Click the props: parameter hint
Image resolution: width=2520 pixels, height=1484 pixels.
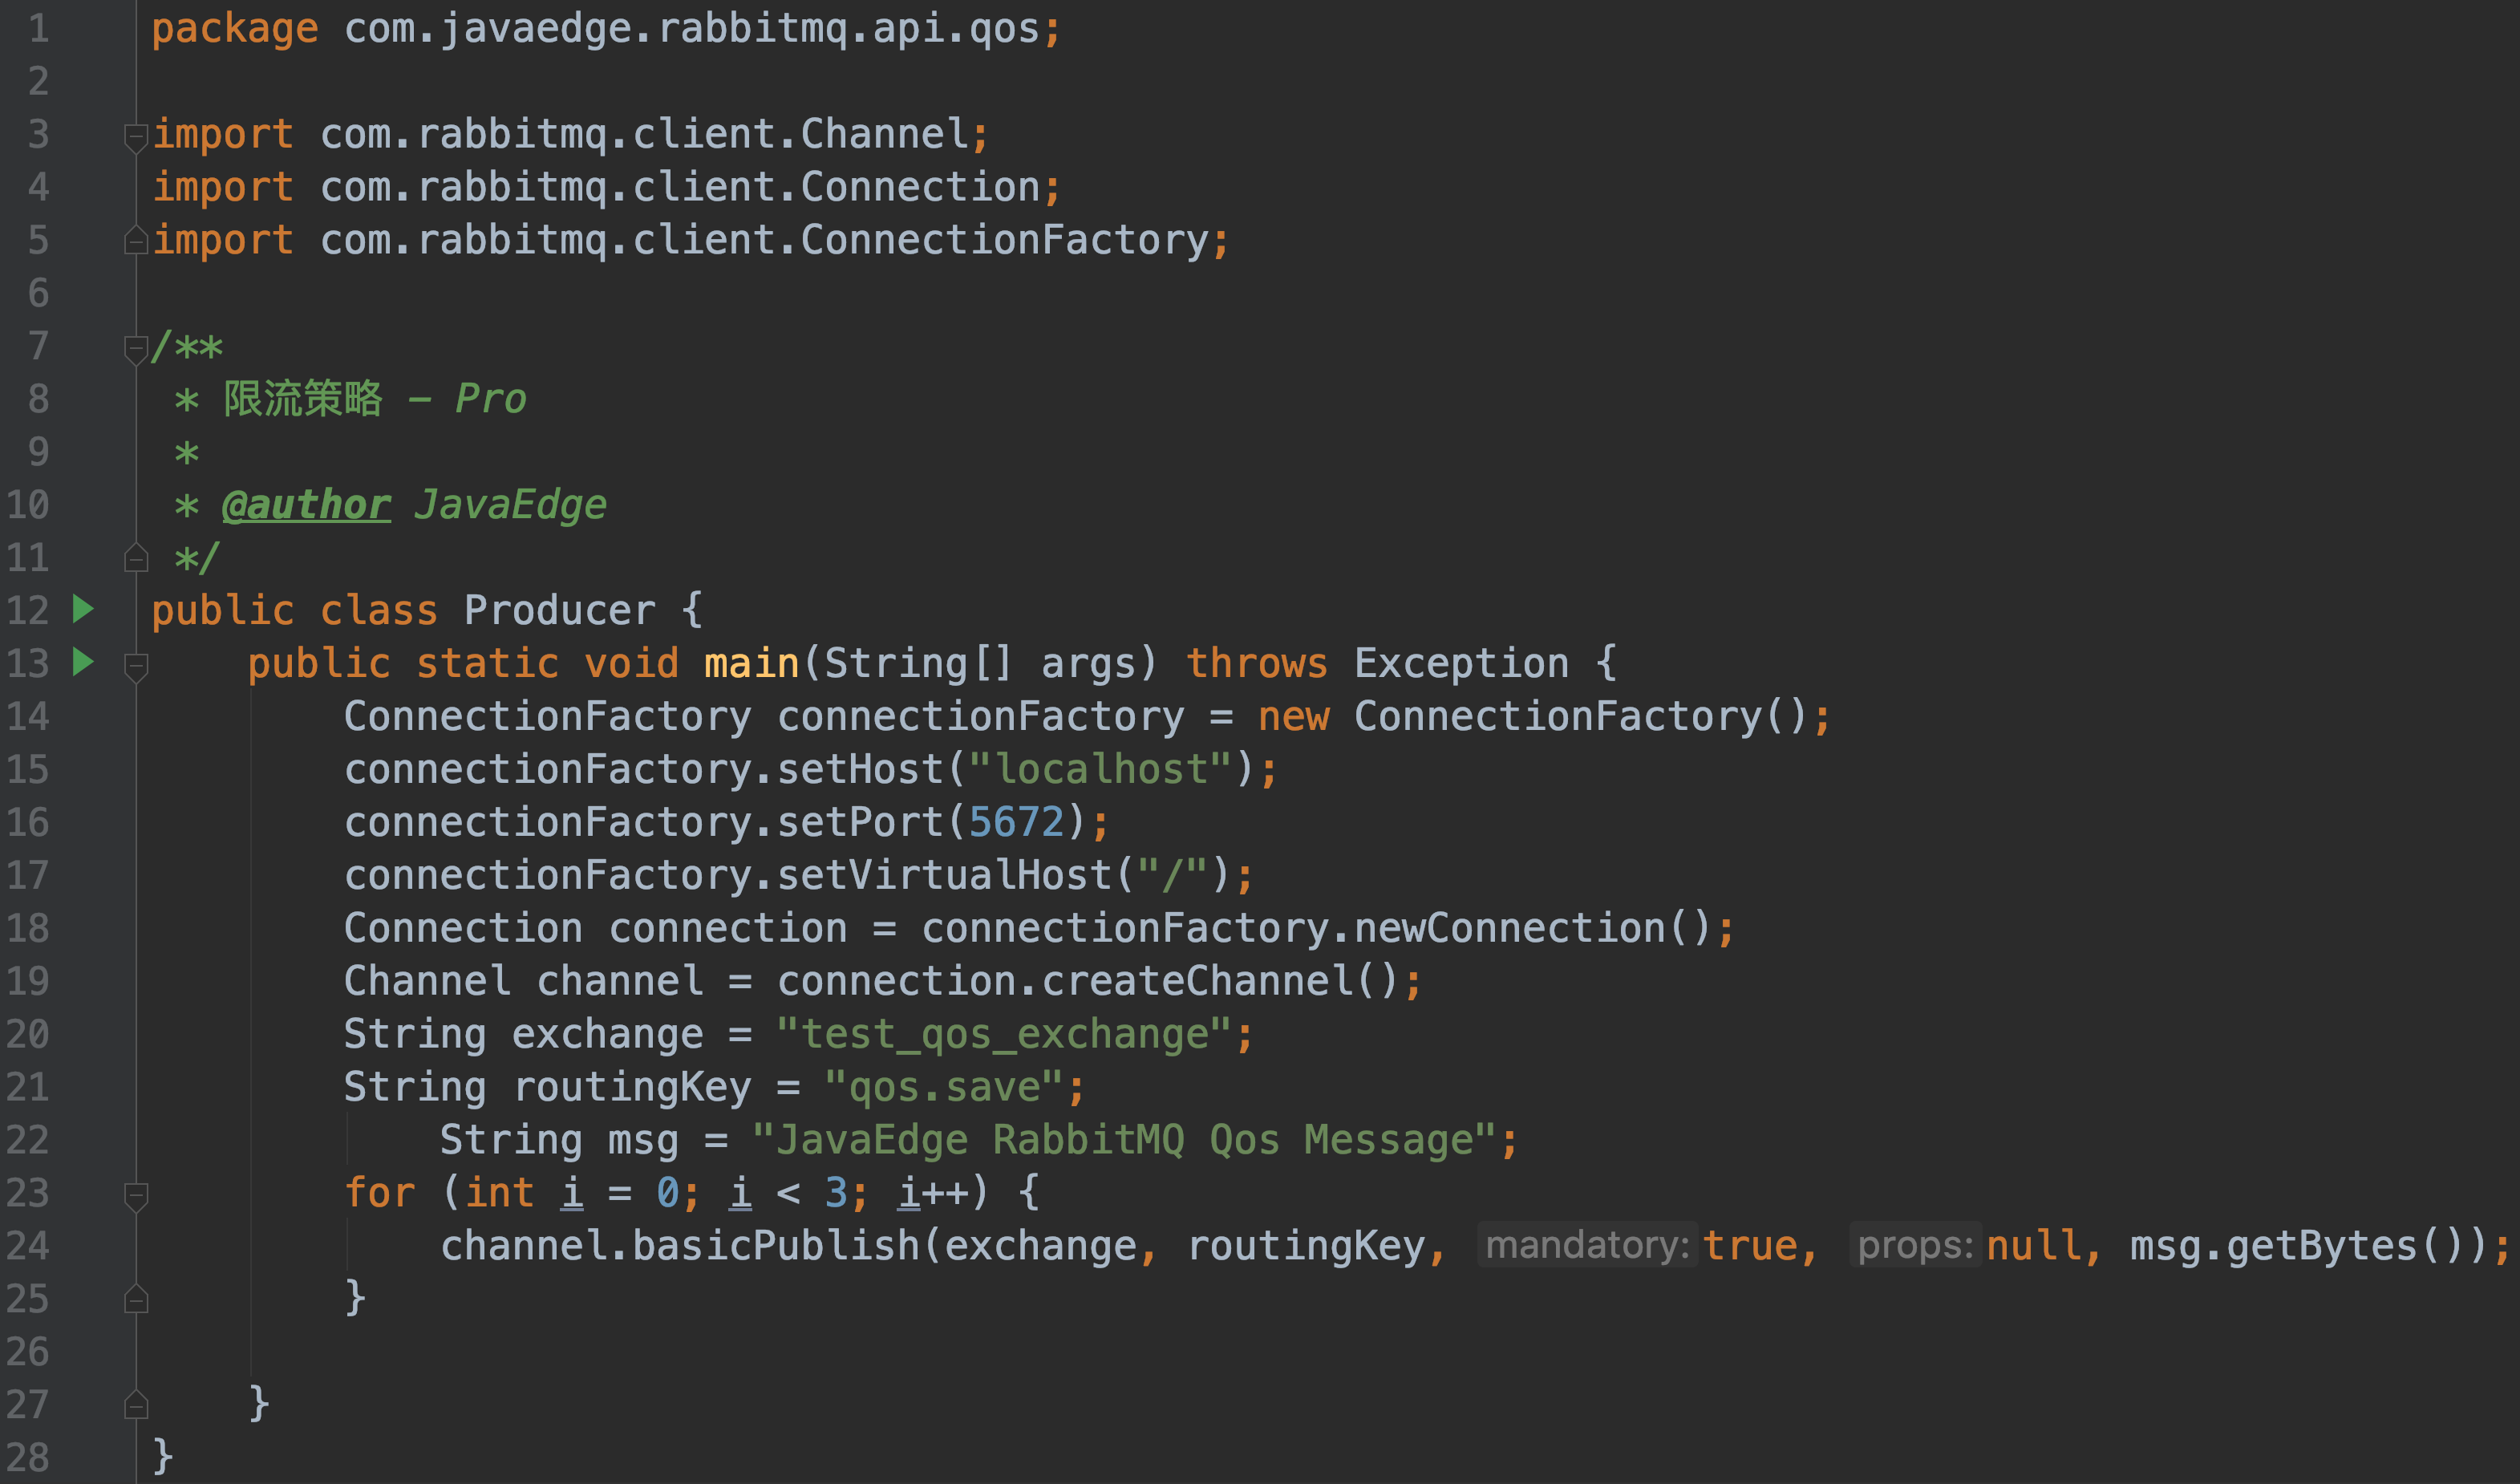pos(1914,1246)
